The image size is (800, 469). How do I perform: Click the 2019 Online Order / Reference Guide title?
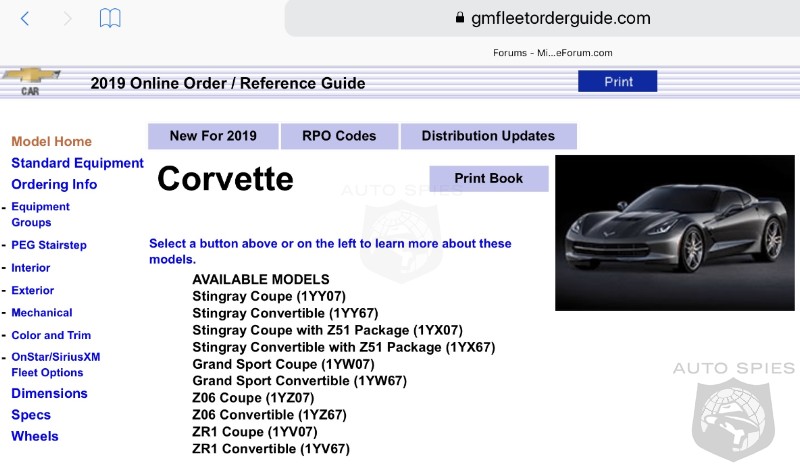click(x=228, y=83)
